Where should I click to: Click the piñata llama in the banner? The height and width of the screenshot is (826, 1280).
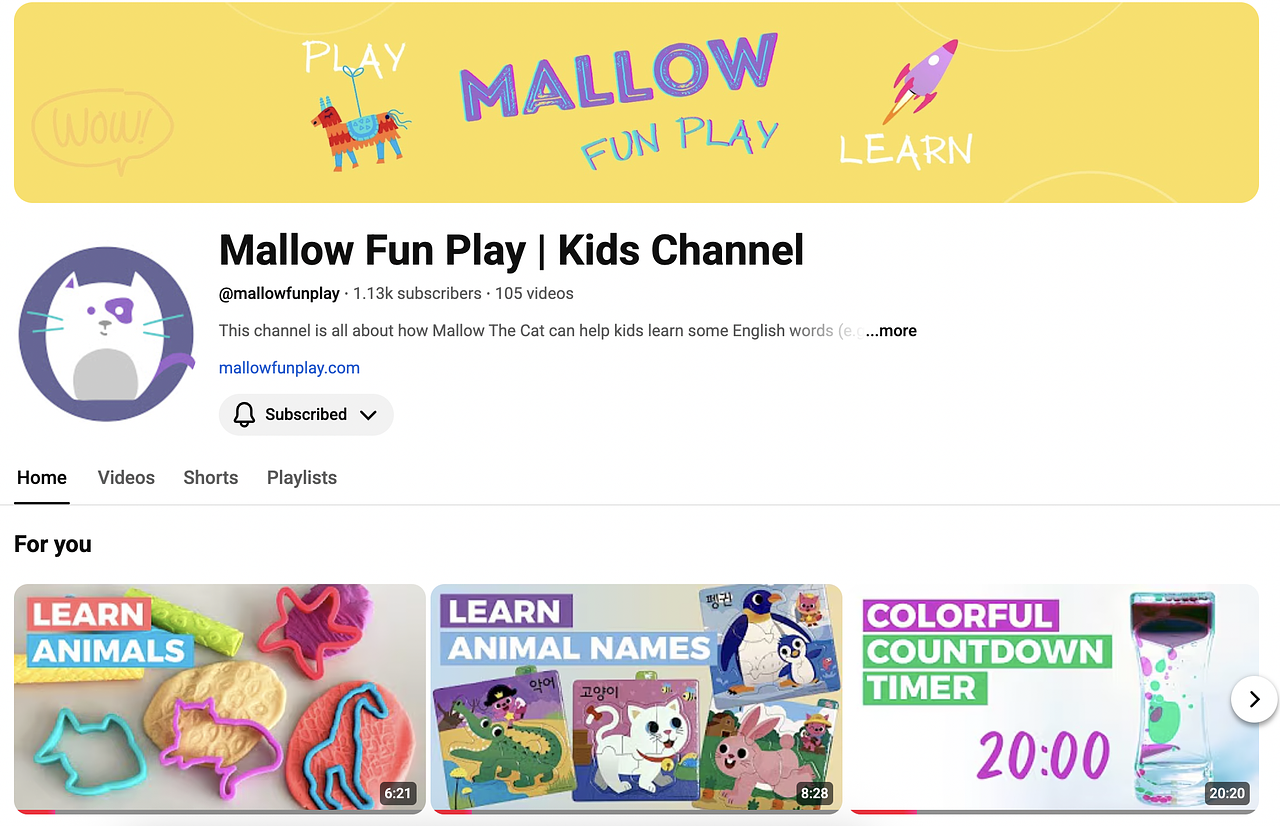pyautogui.click(x=356, y=128)
